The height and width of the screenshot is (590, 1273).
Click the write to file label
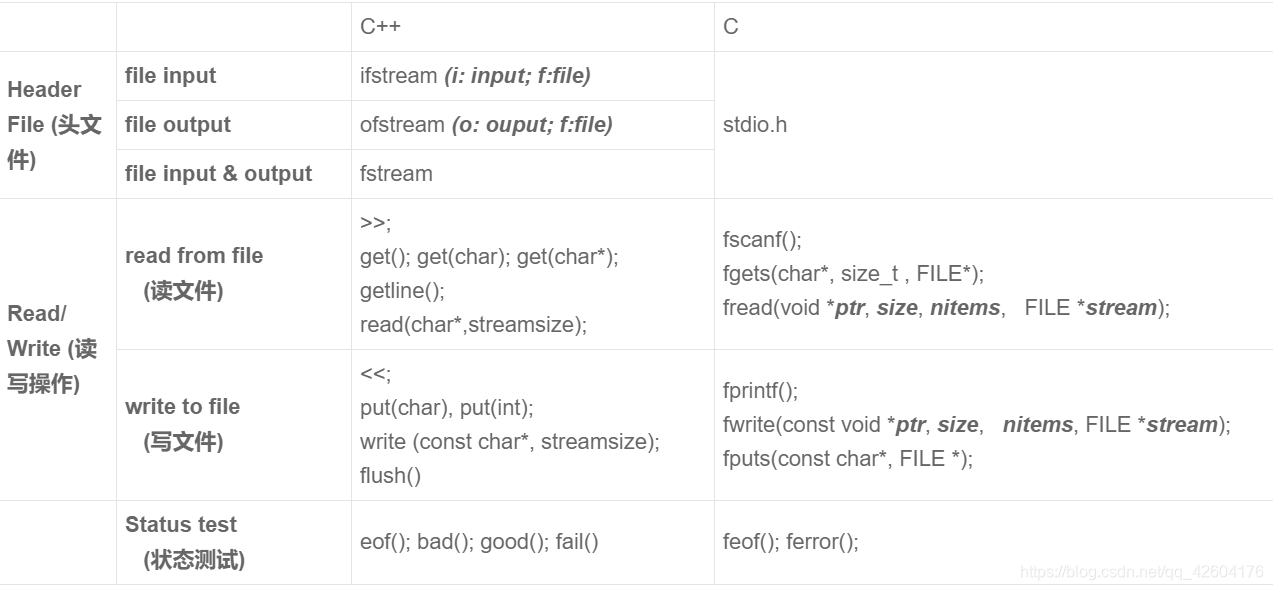pos(183,424)
